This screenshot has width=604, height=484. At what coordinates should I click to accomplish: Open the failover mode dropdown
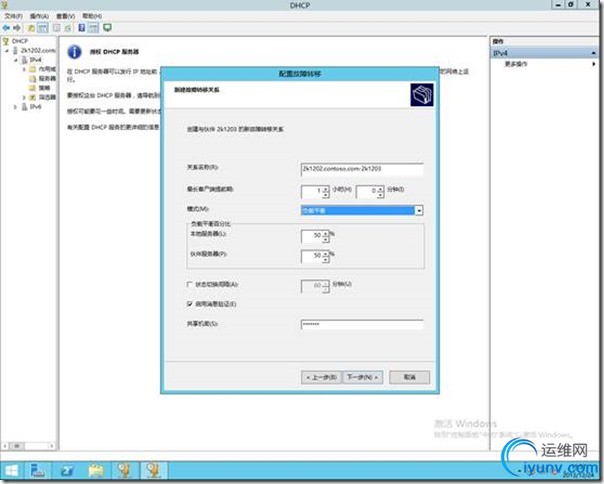[419, 210]
